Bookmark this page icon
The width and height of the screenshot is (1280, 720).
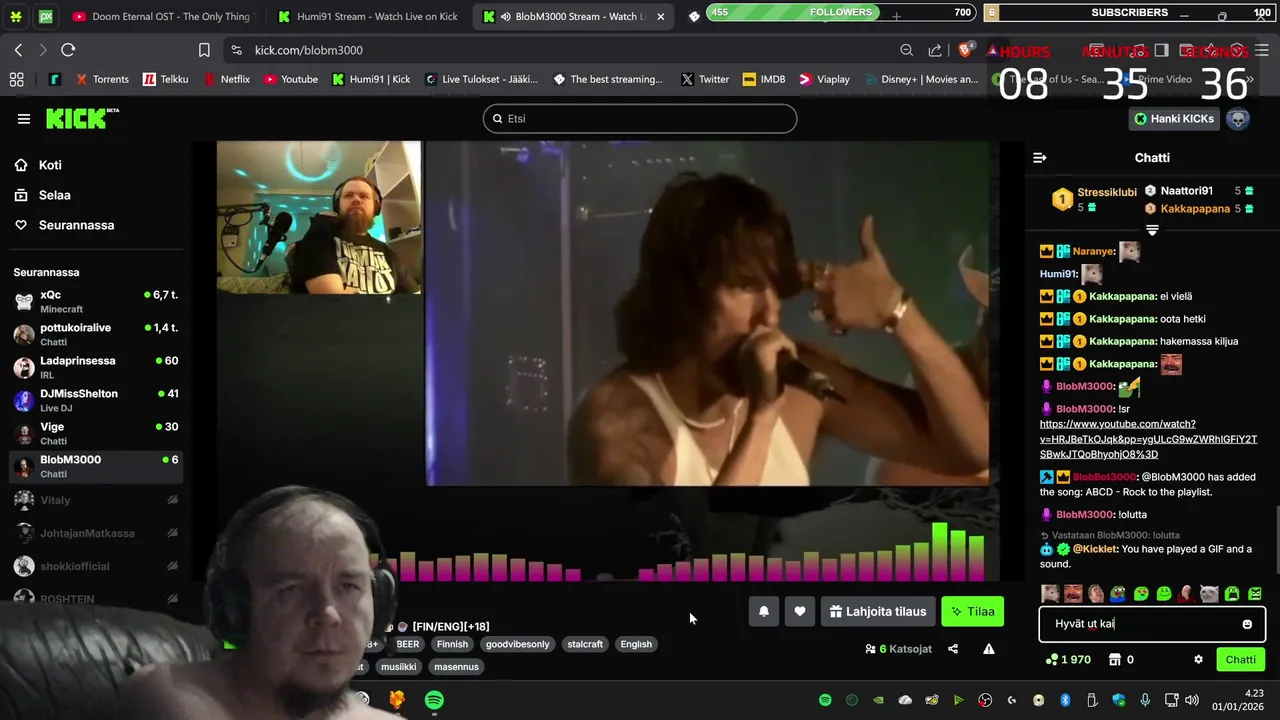204,50
